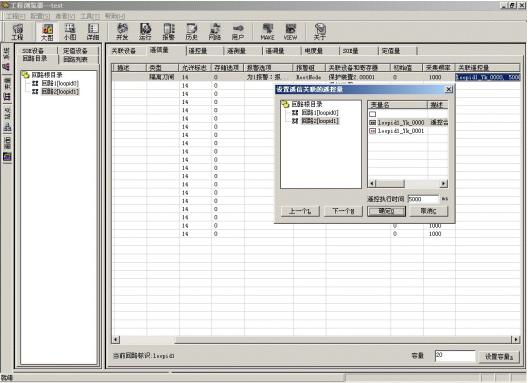
Task: Open the 报警 alarm toolbar icon
Action: coord(168,32)
